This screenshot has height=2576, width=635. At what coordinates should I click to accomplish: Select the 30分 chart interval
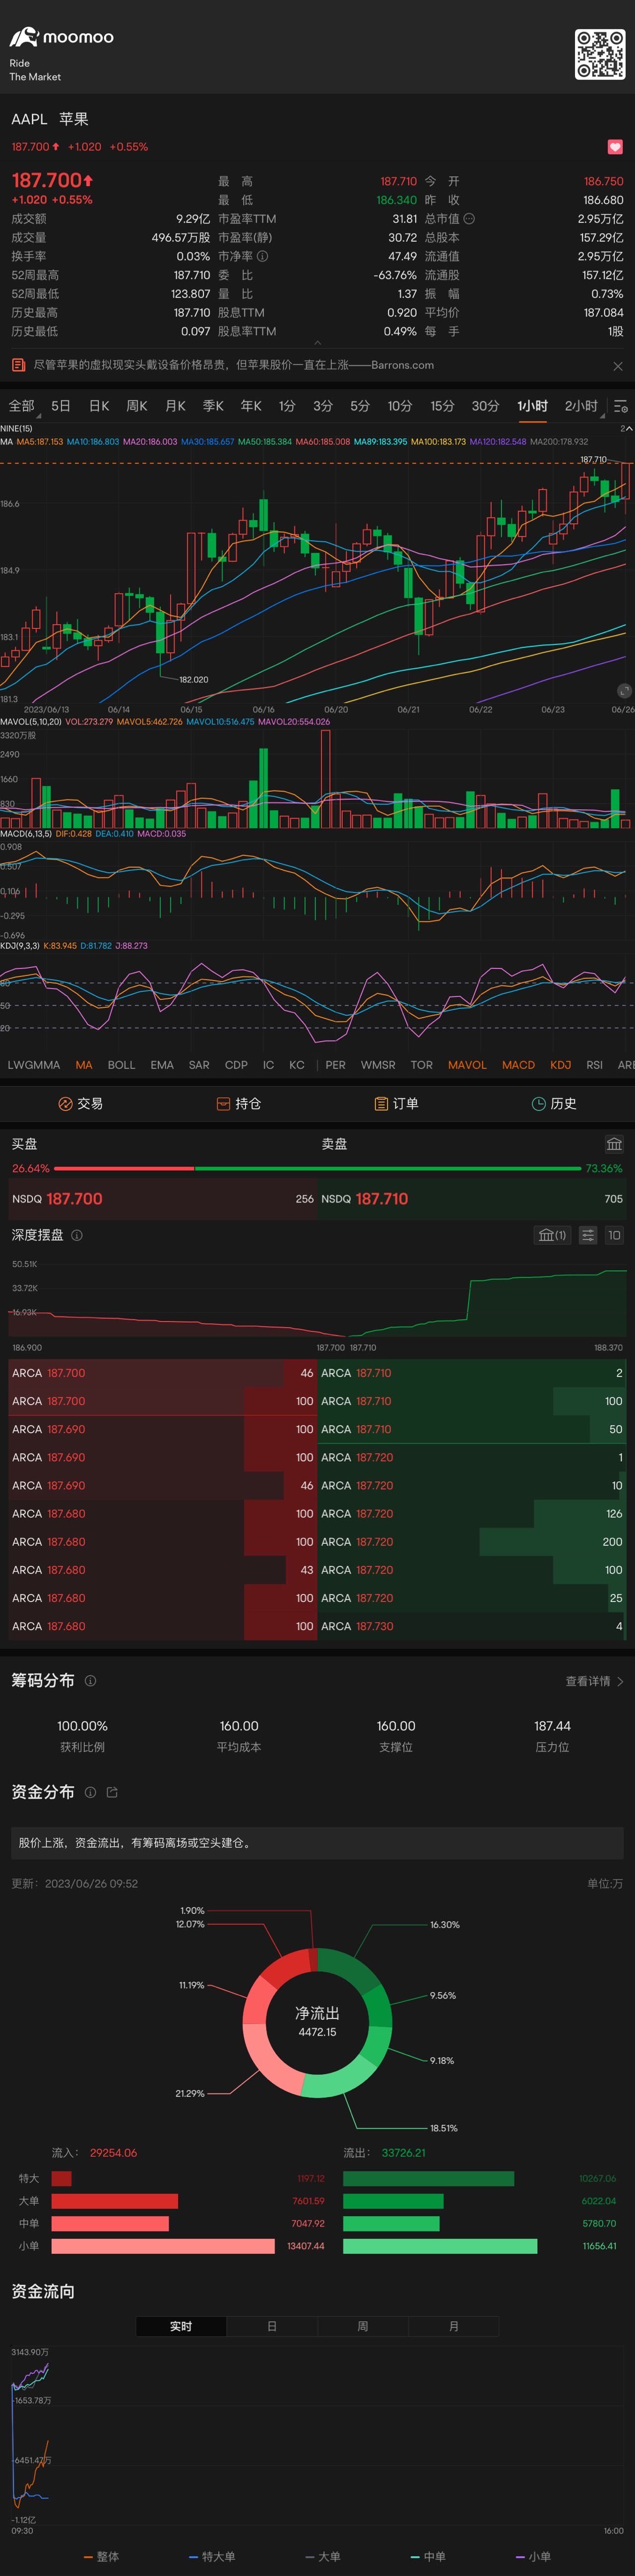click(485, 406)
